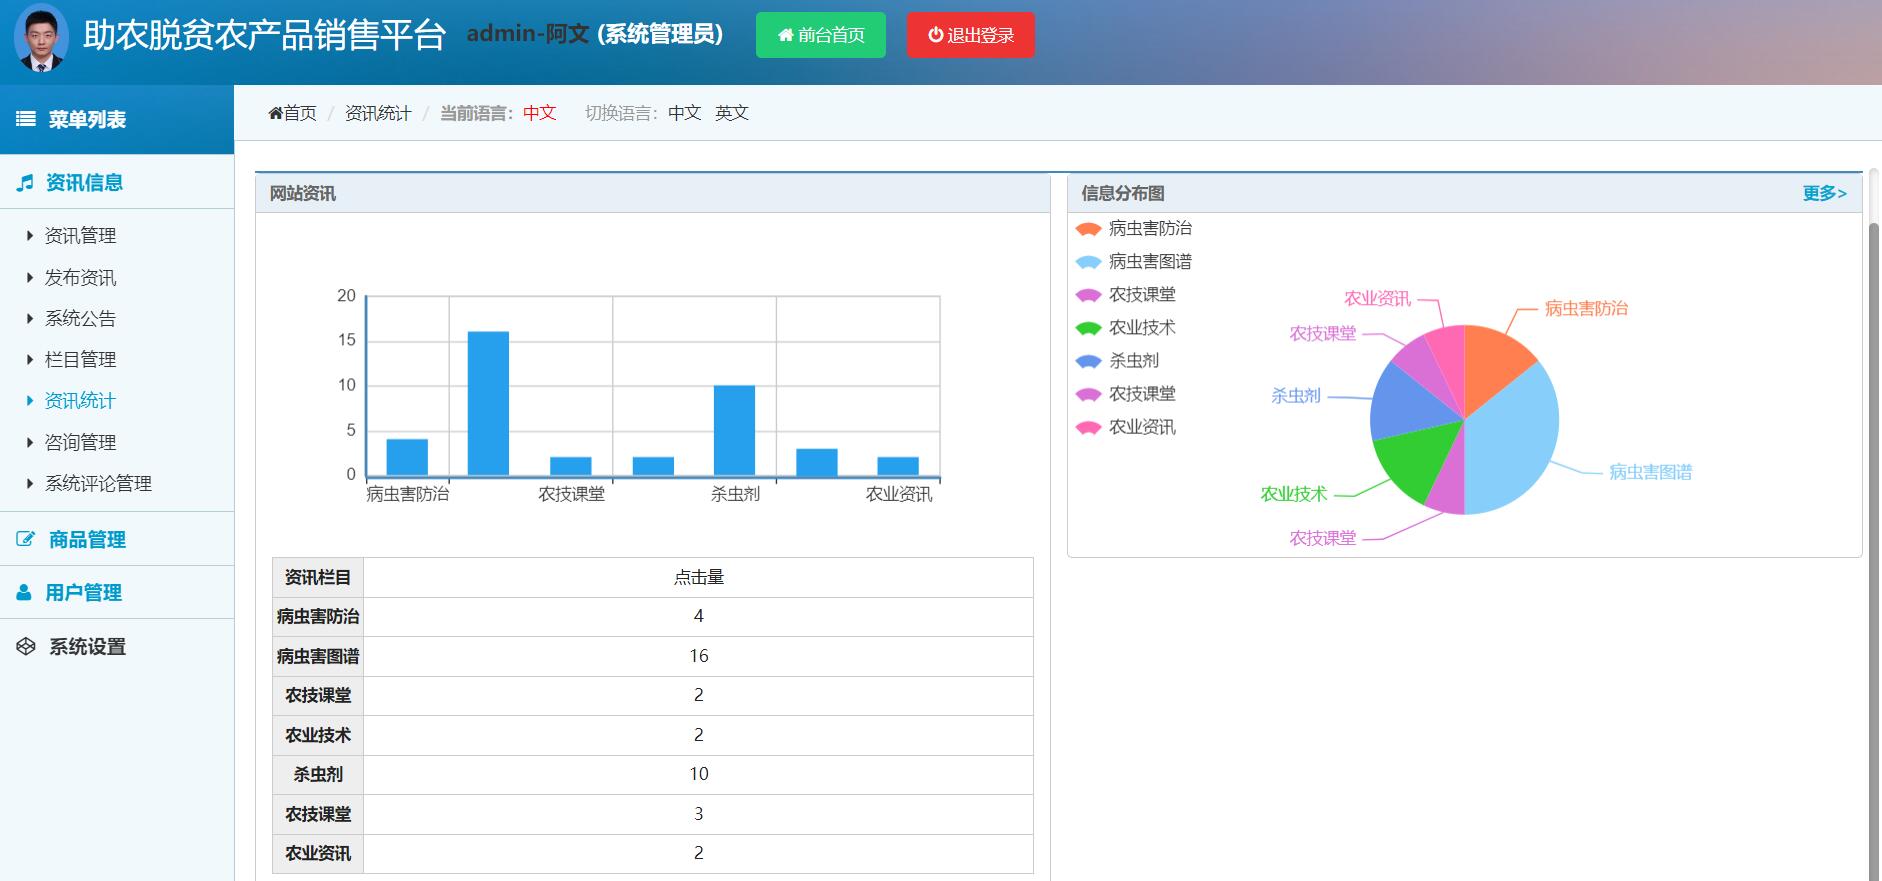The height and width of the screenshot is (881, 1882).
Task: Click the 农业资讯 bar in the chart
Action: (x=898, y=466)
